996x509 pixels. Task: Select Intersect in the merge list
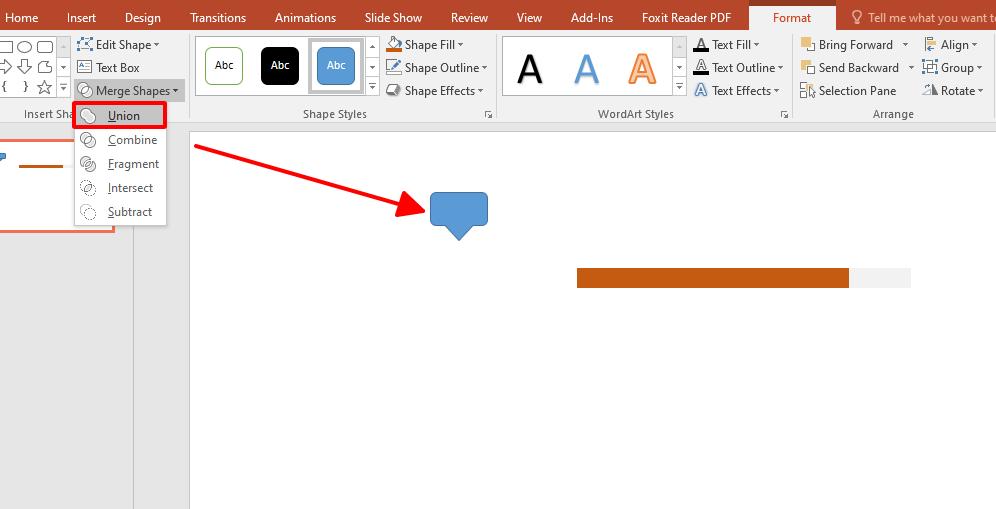[120, 188]
